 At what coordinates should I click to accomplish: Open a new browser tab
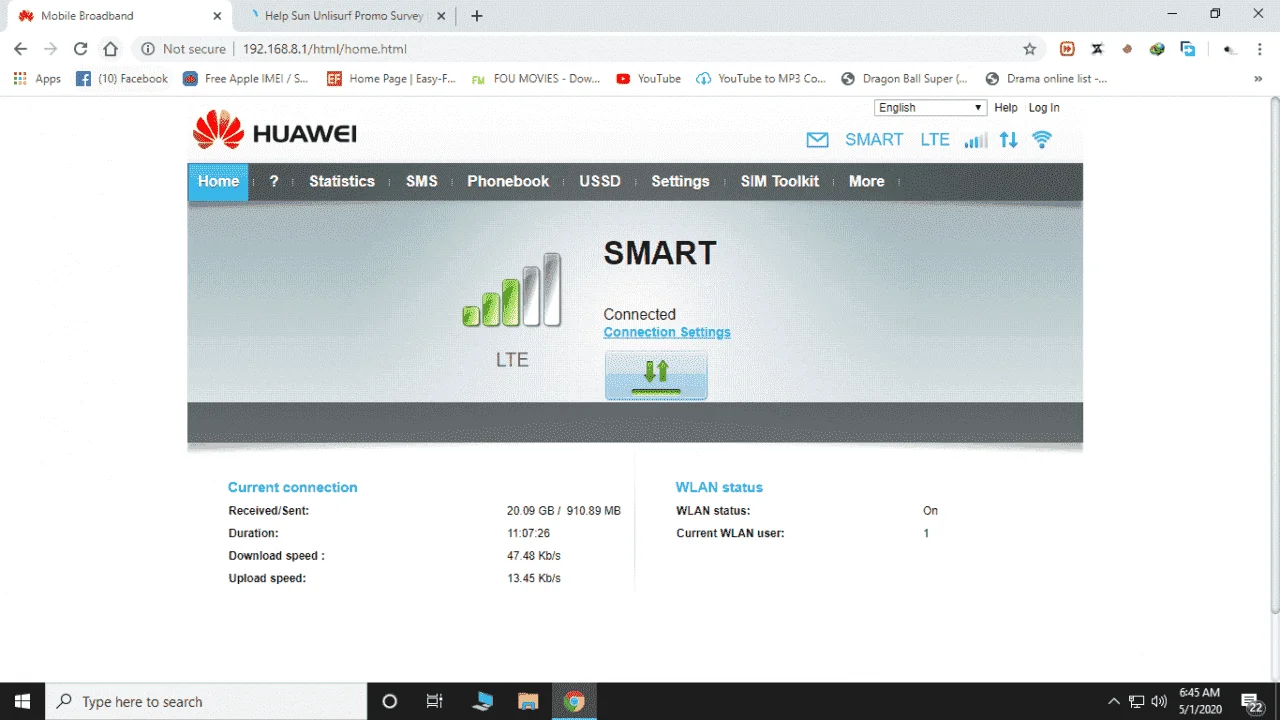point(477,16)
